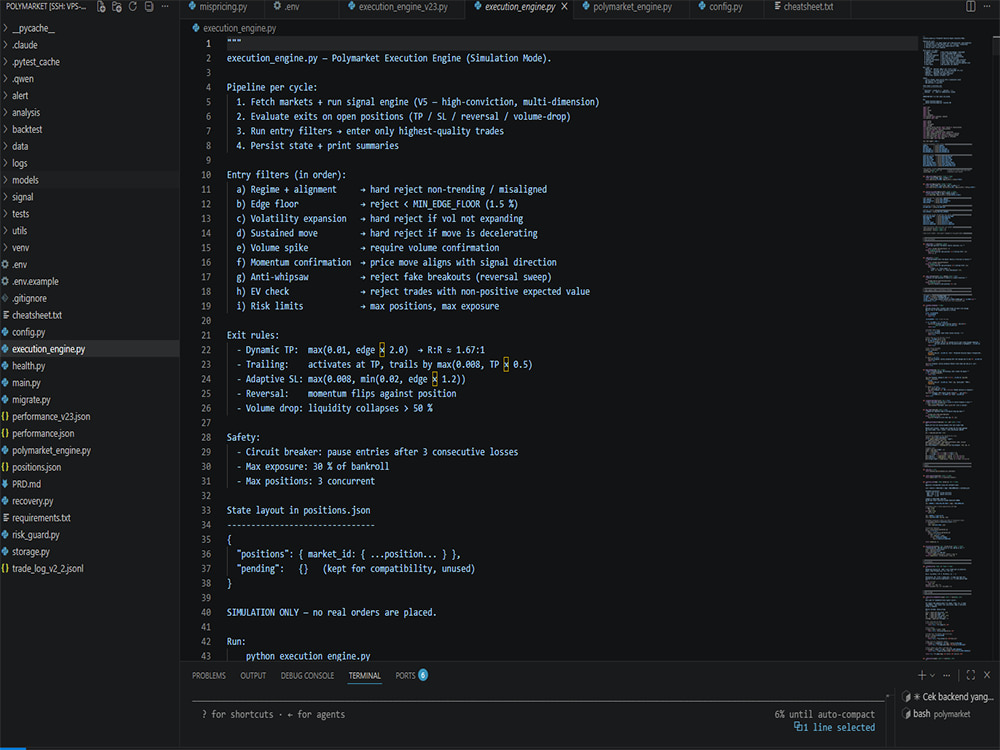Expand the logs folder
Viewport: 1000px width, 750px height.
[90, 163]
